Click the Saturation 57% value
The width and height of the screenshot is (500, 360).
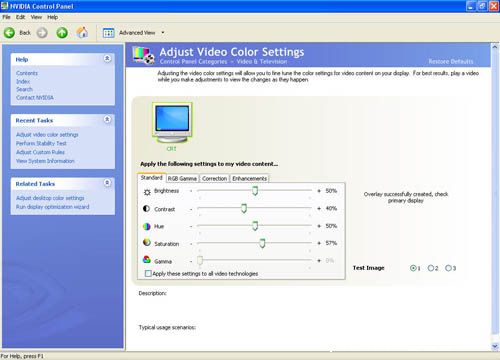point(331,243)
